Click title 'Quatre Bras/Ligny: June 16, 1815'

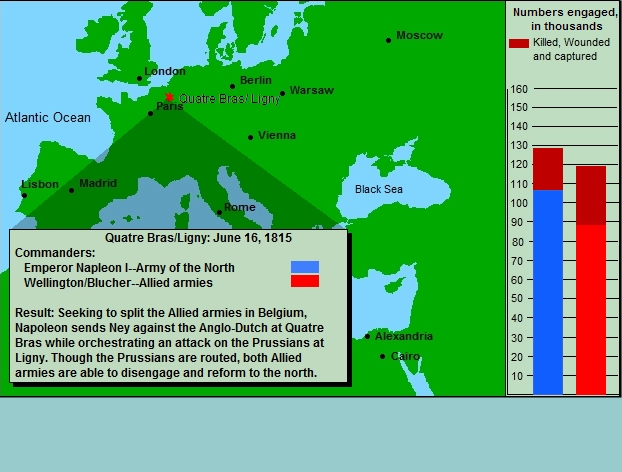[198, 238]
